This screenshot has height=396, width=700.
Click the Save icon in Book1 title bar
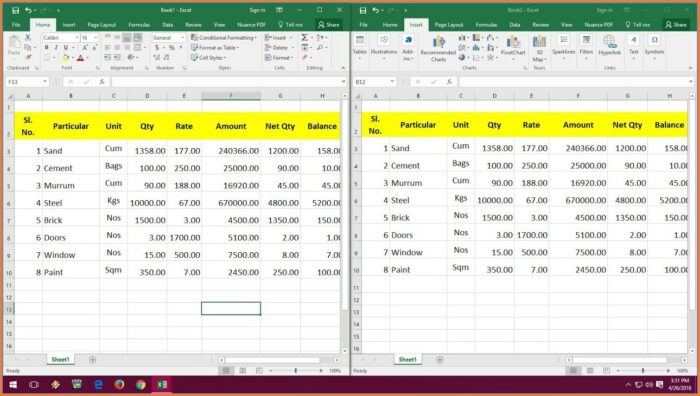pos(16,10)
